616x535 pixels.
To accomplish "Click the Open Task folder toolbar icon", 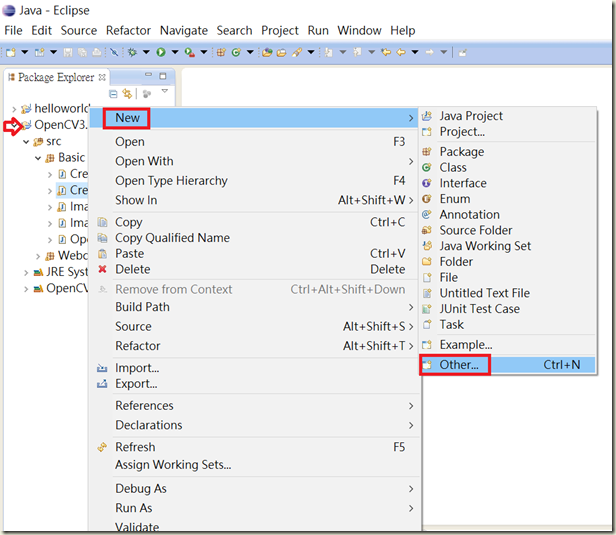I will 281,52.
